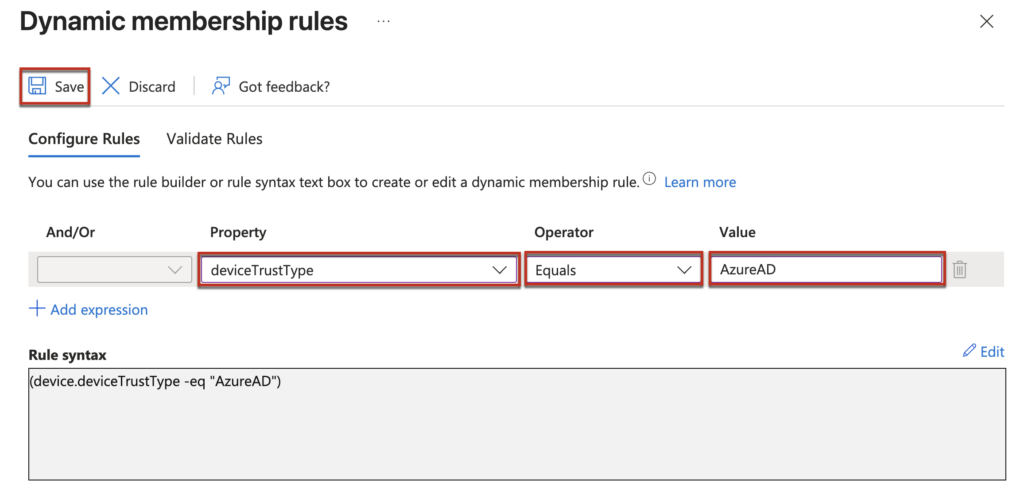Click the Value field containing AzureAD
The height and width of the screenshot is (492, 1024).
click(826, 270)
